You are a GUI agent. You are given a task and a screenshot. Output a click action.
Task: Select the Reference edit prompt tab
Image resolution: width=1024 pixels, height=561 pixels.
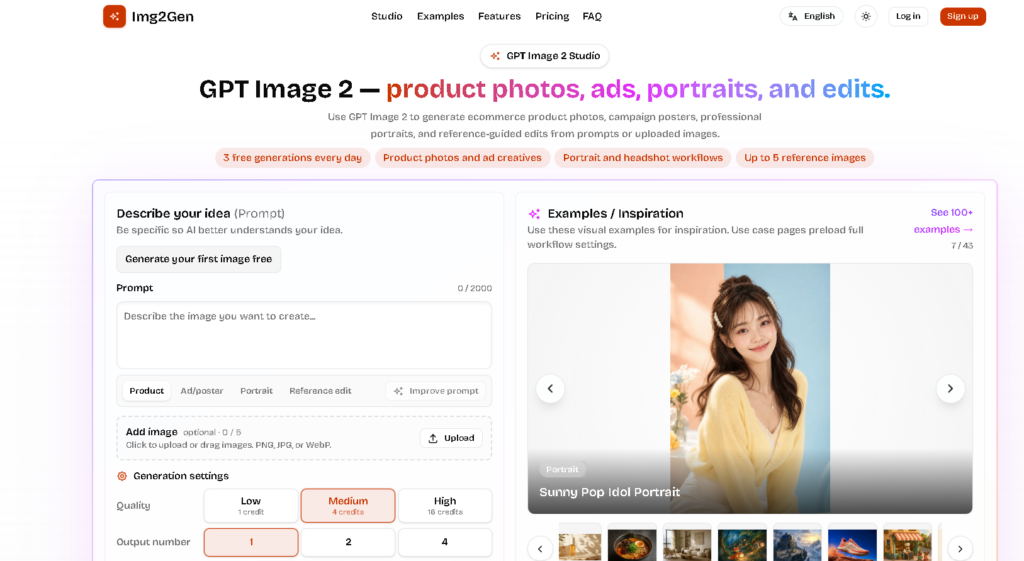click(320, 391)
